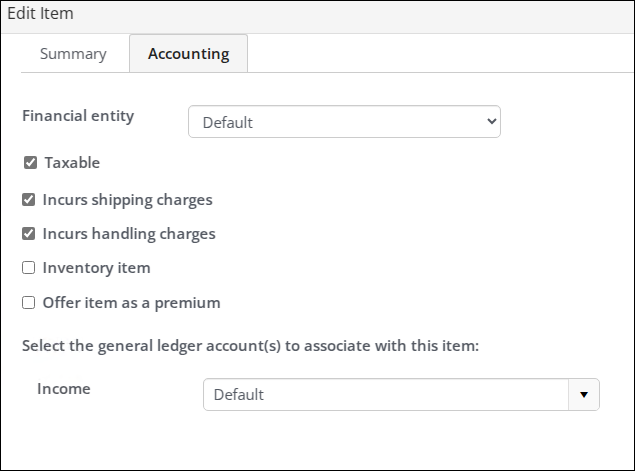Click the Edit Item window title
Image resolution: width=635 pixels, height=471 pixels.
click(x=40, y=14)
